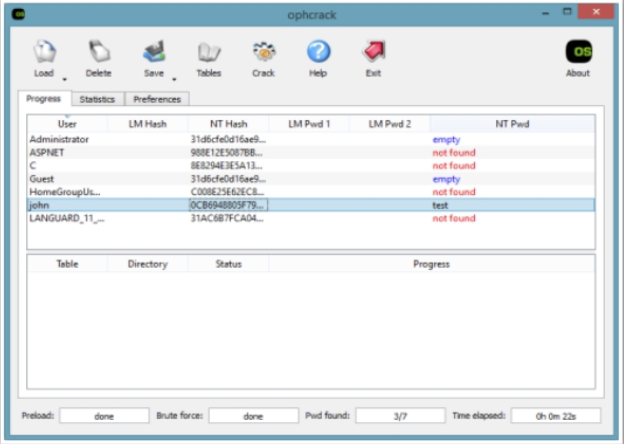Viewport: 624px width, 444px height.
Task: Minimize the ophcrack window
Action: tap(546, 13)
